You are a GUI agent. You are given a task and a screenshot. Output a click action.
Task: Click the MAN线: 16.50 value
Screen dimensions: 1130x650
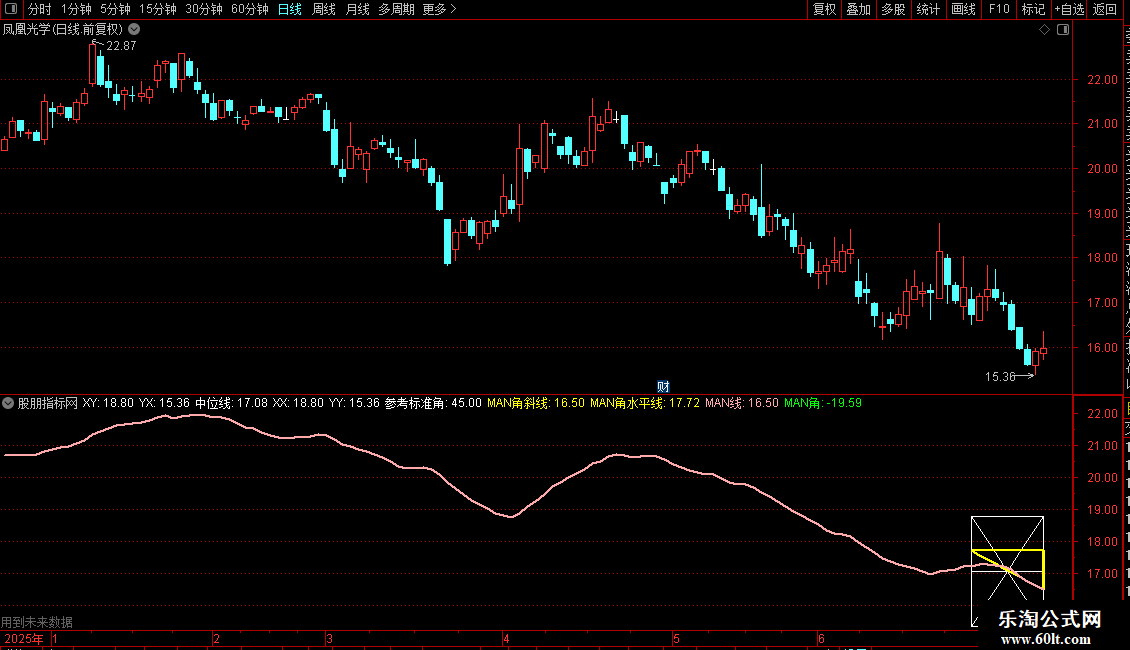pos(742,403)
